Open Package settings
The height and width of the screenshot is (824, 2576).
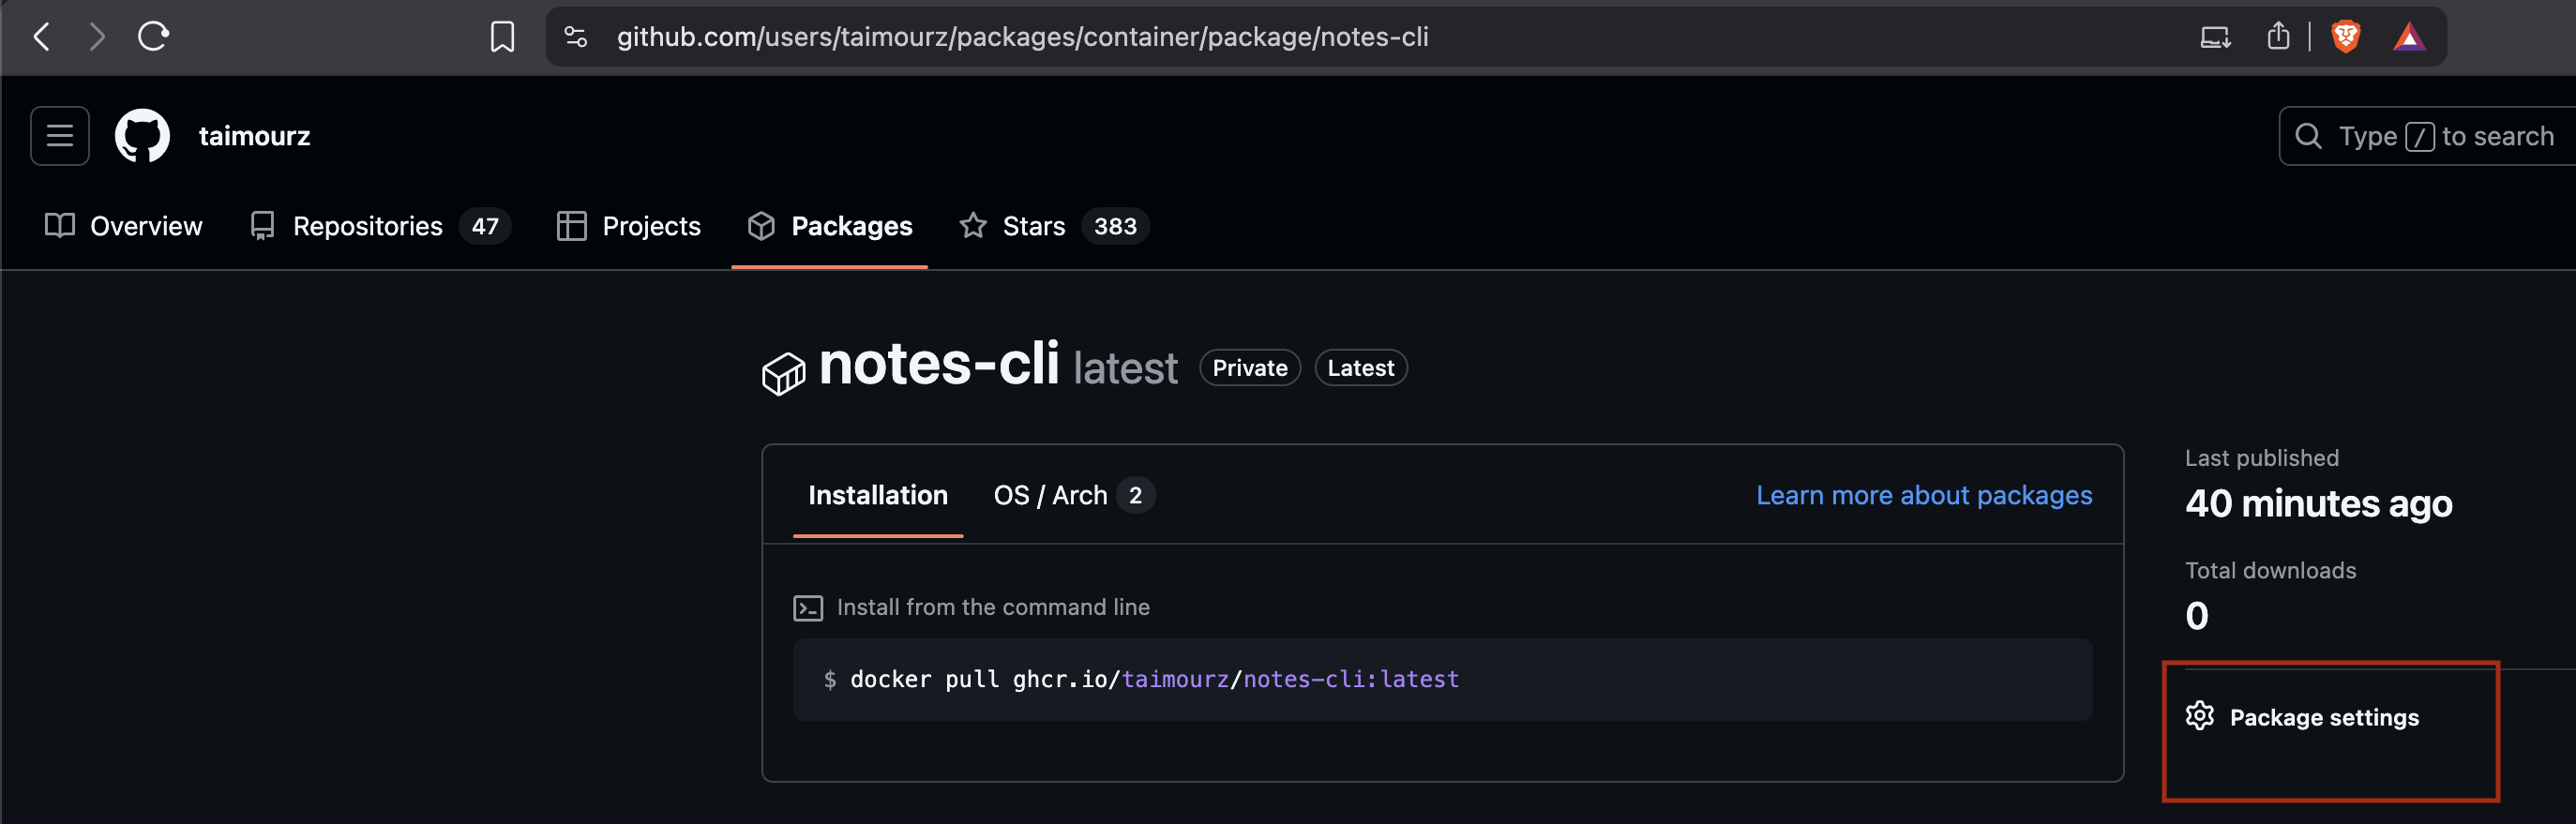click(2323, 717)
